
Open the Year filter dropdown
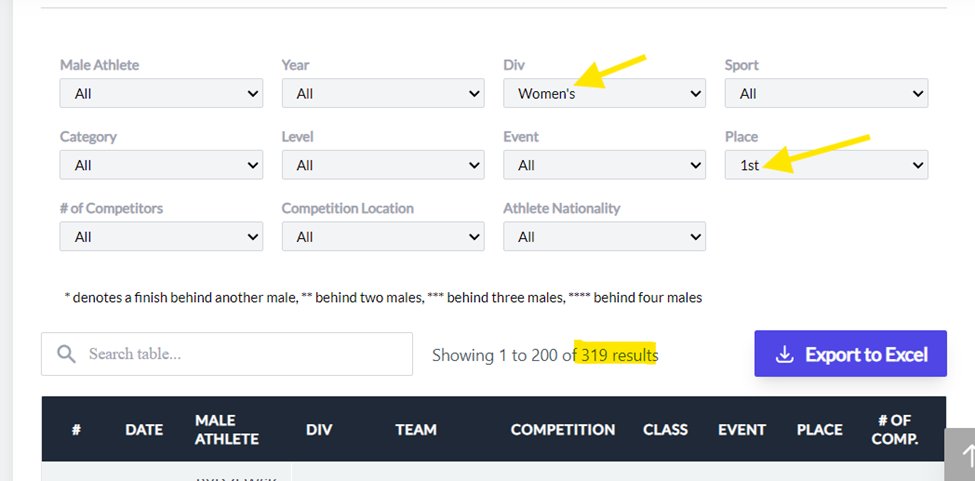(x=383, y=93)
